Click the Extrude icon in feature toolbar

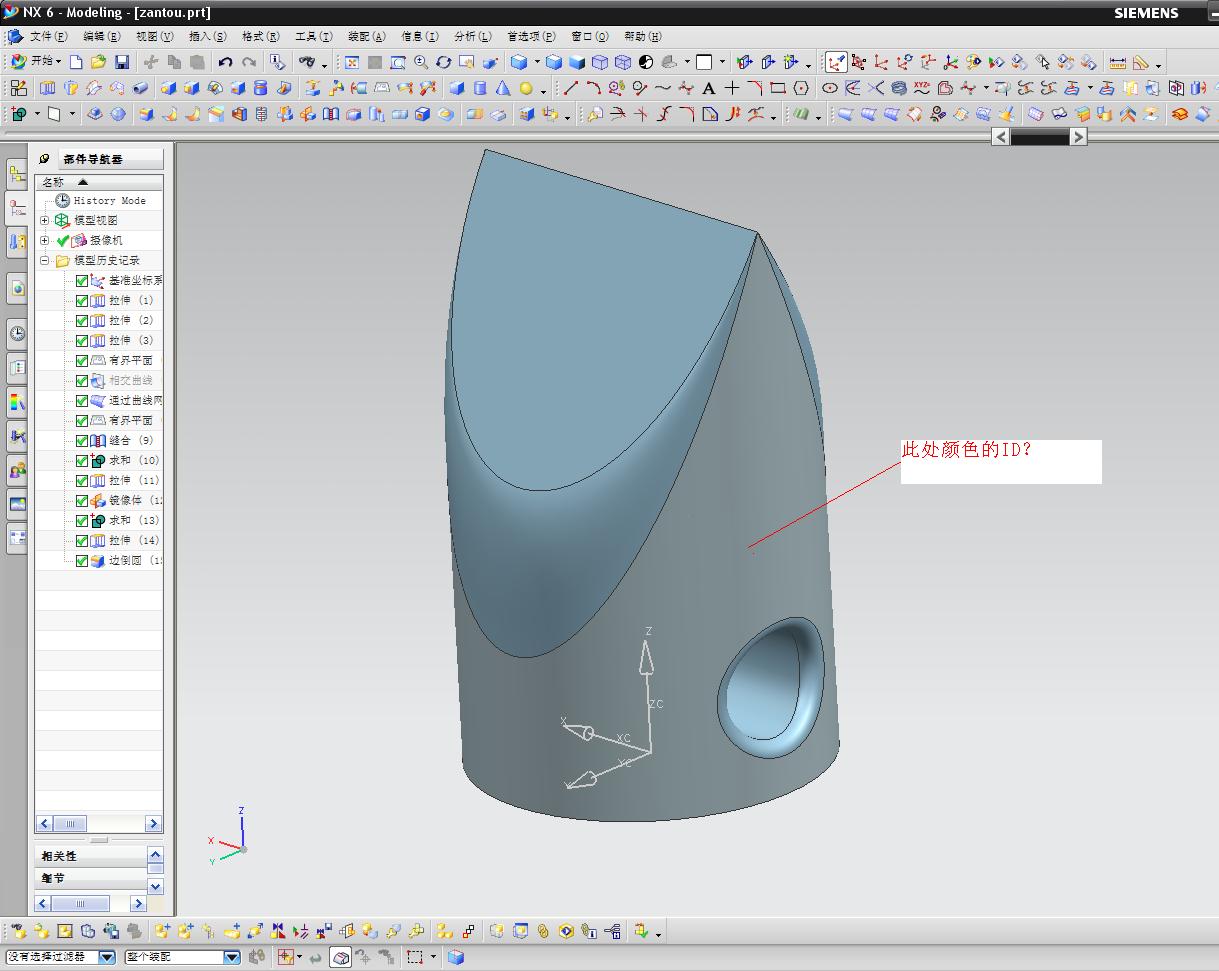48,88
